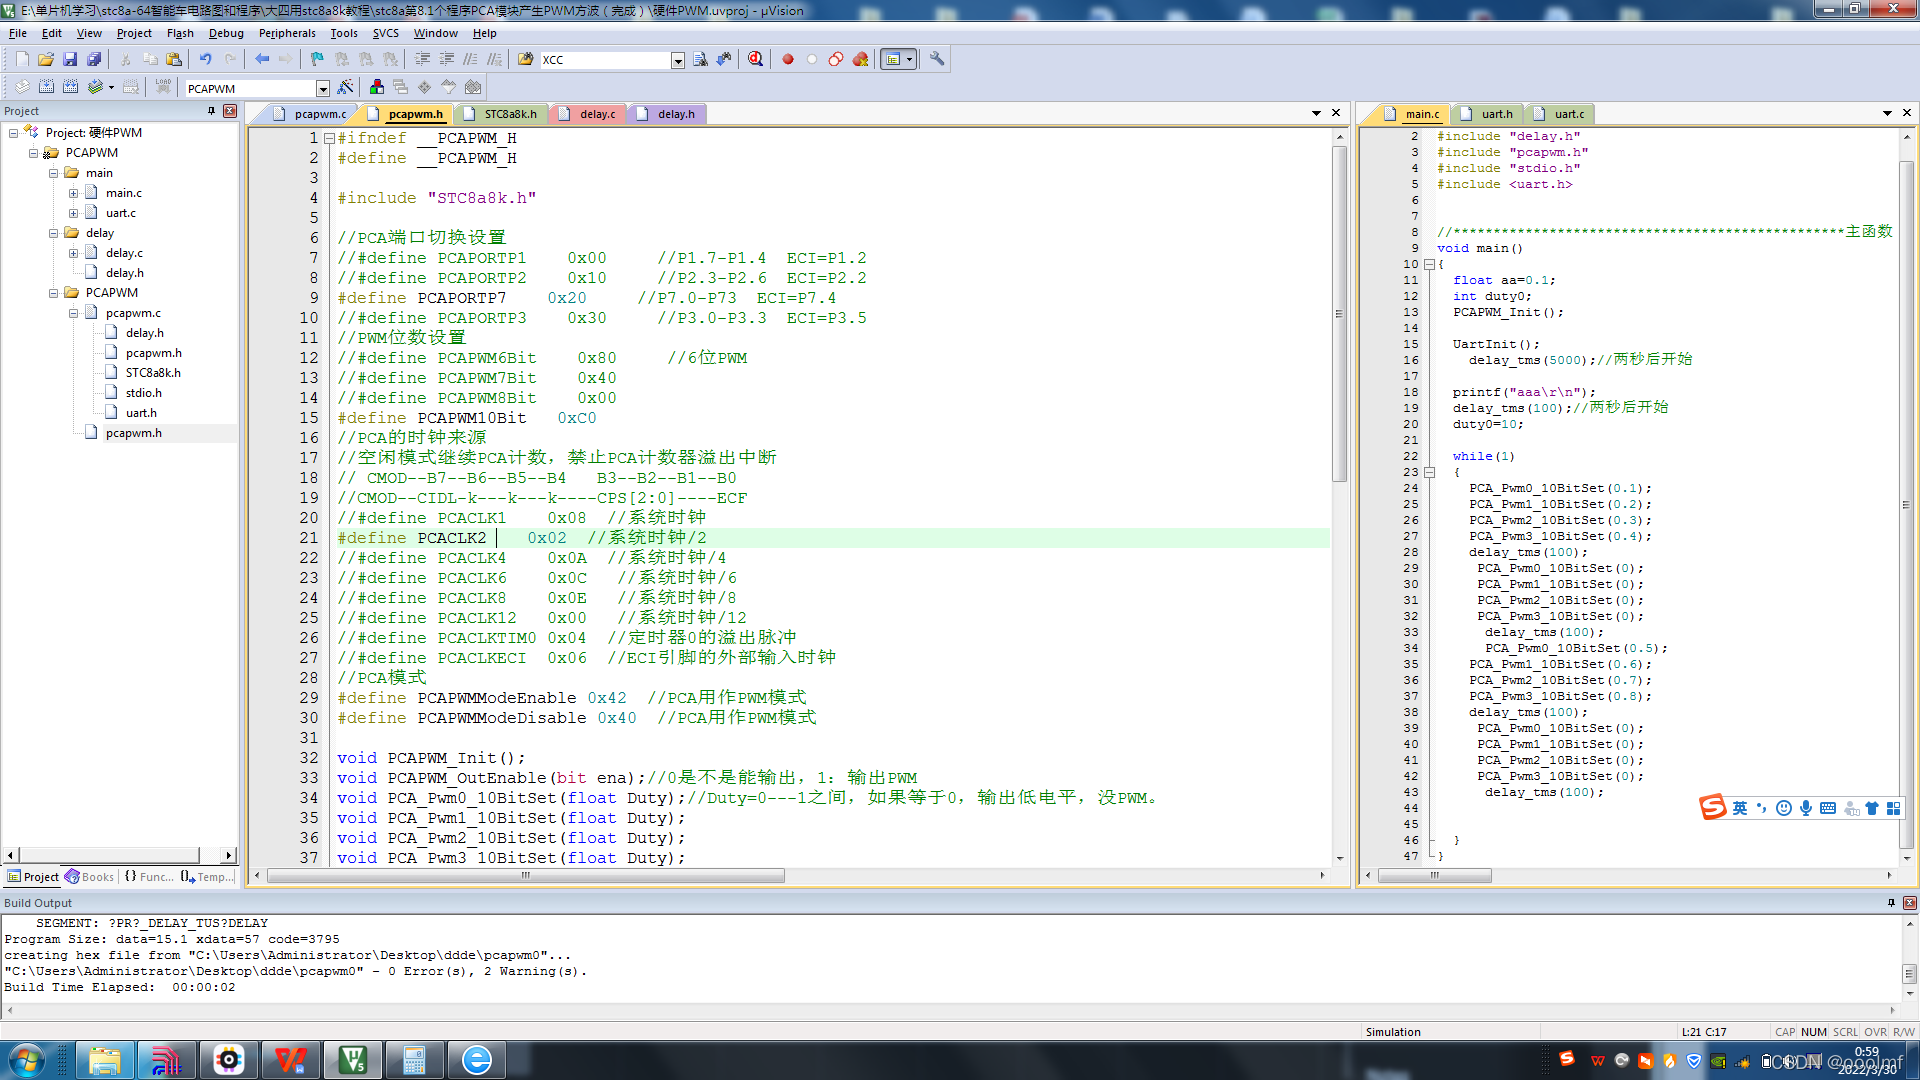Show the Functions panel tab
1920x1080 pixels.
click(148, 877)
